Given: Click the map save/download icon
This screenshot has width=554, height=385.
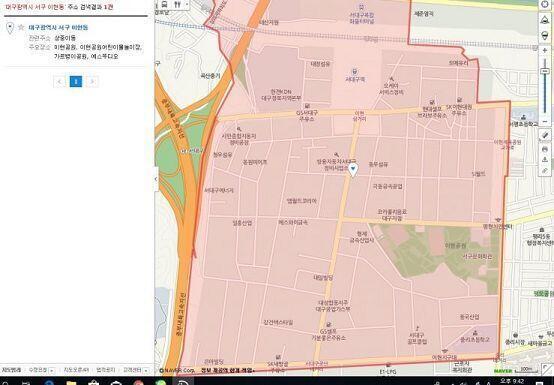Looking at the screenshot, I should pos(545,160).
